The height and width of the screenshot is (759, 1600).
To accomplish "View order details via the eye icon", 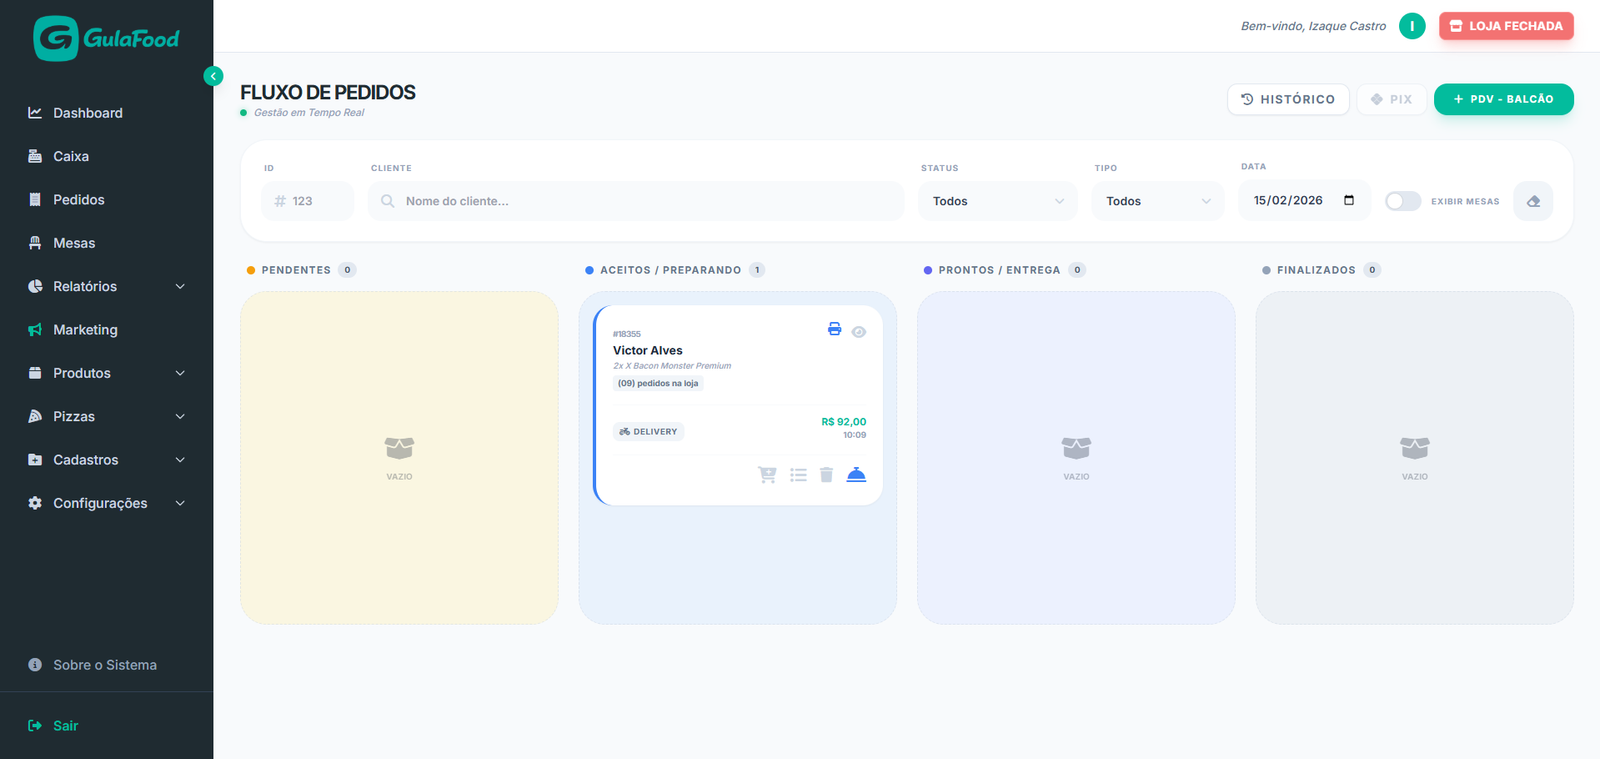I will (859, 332).
